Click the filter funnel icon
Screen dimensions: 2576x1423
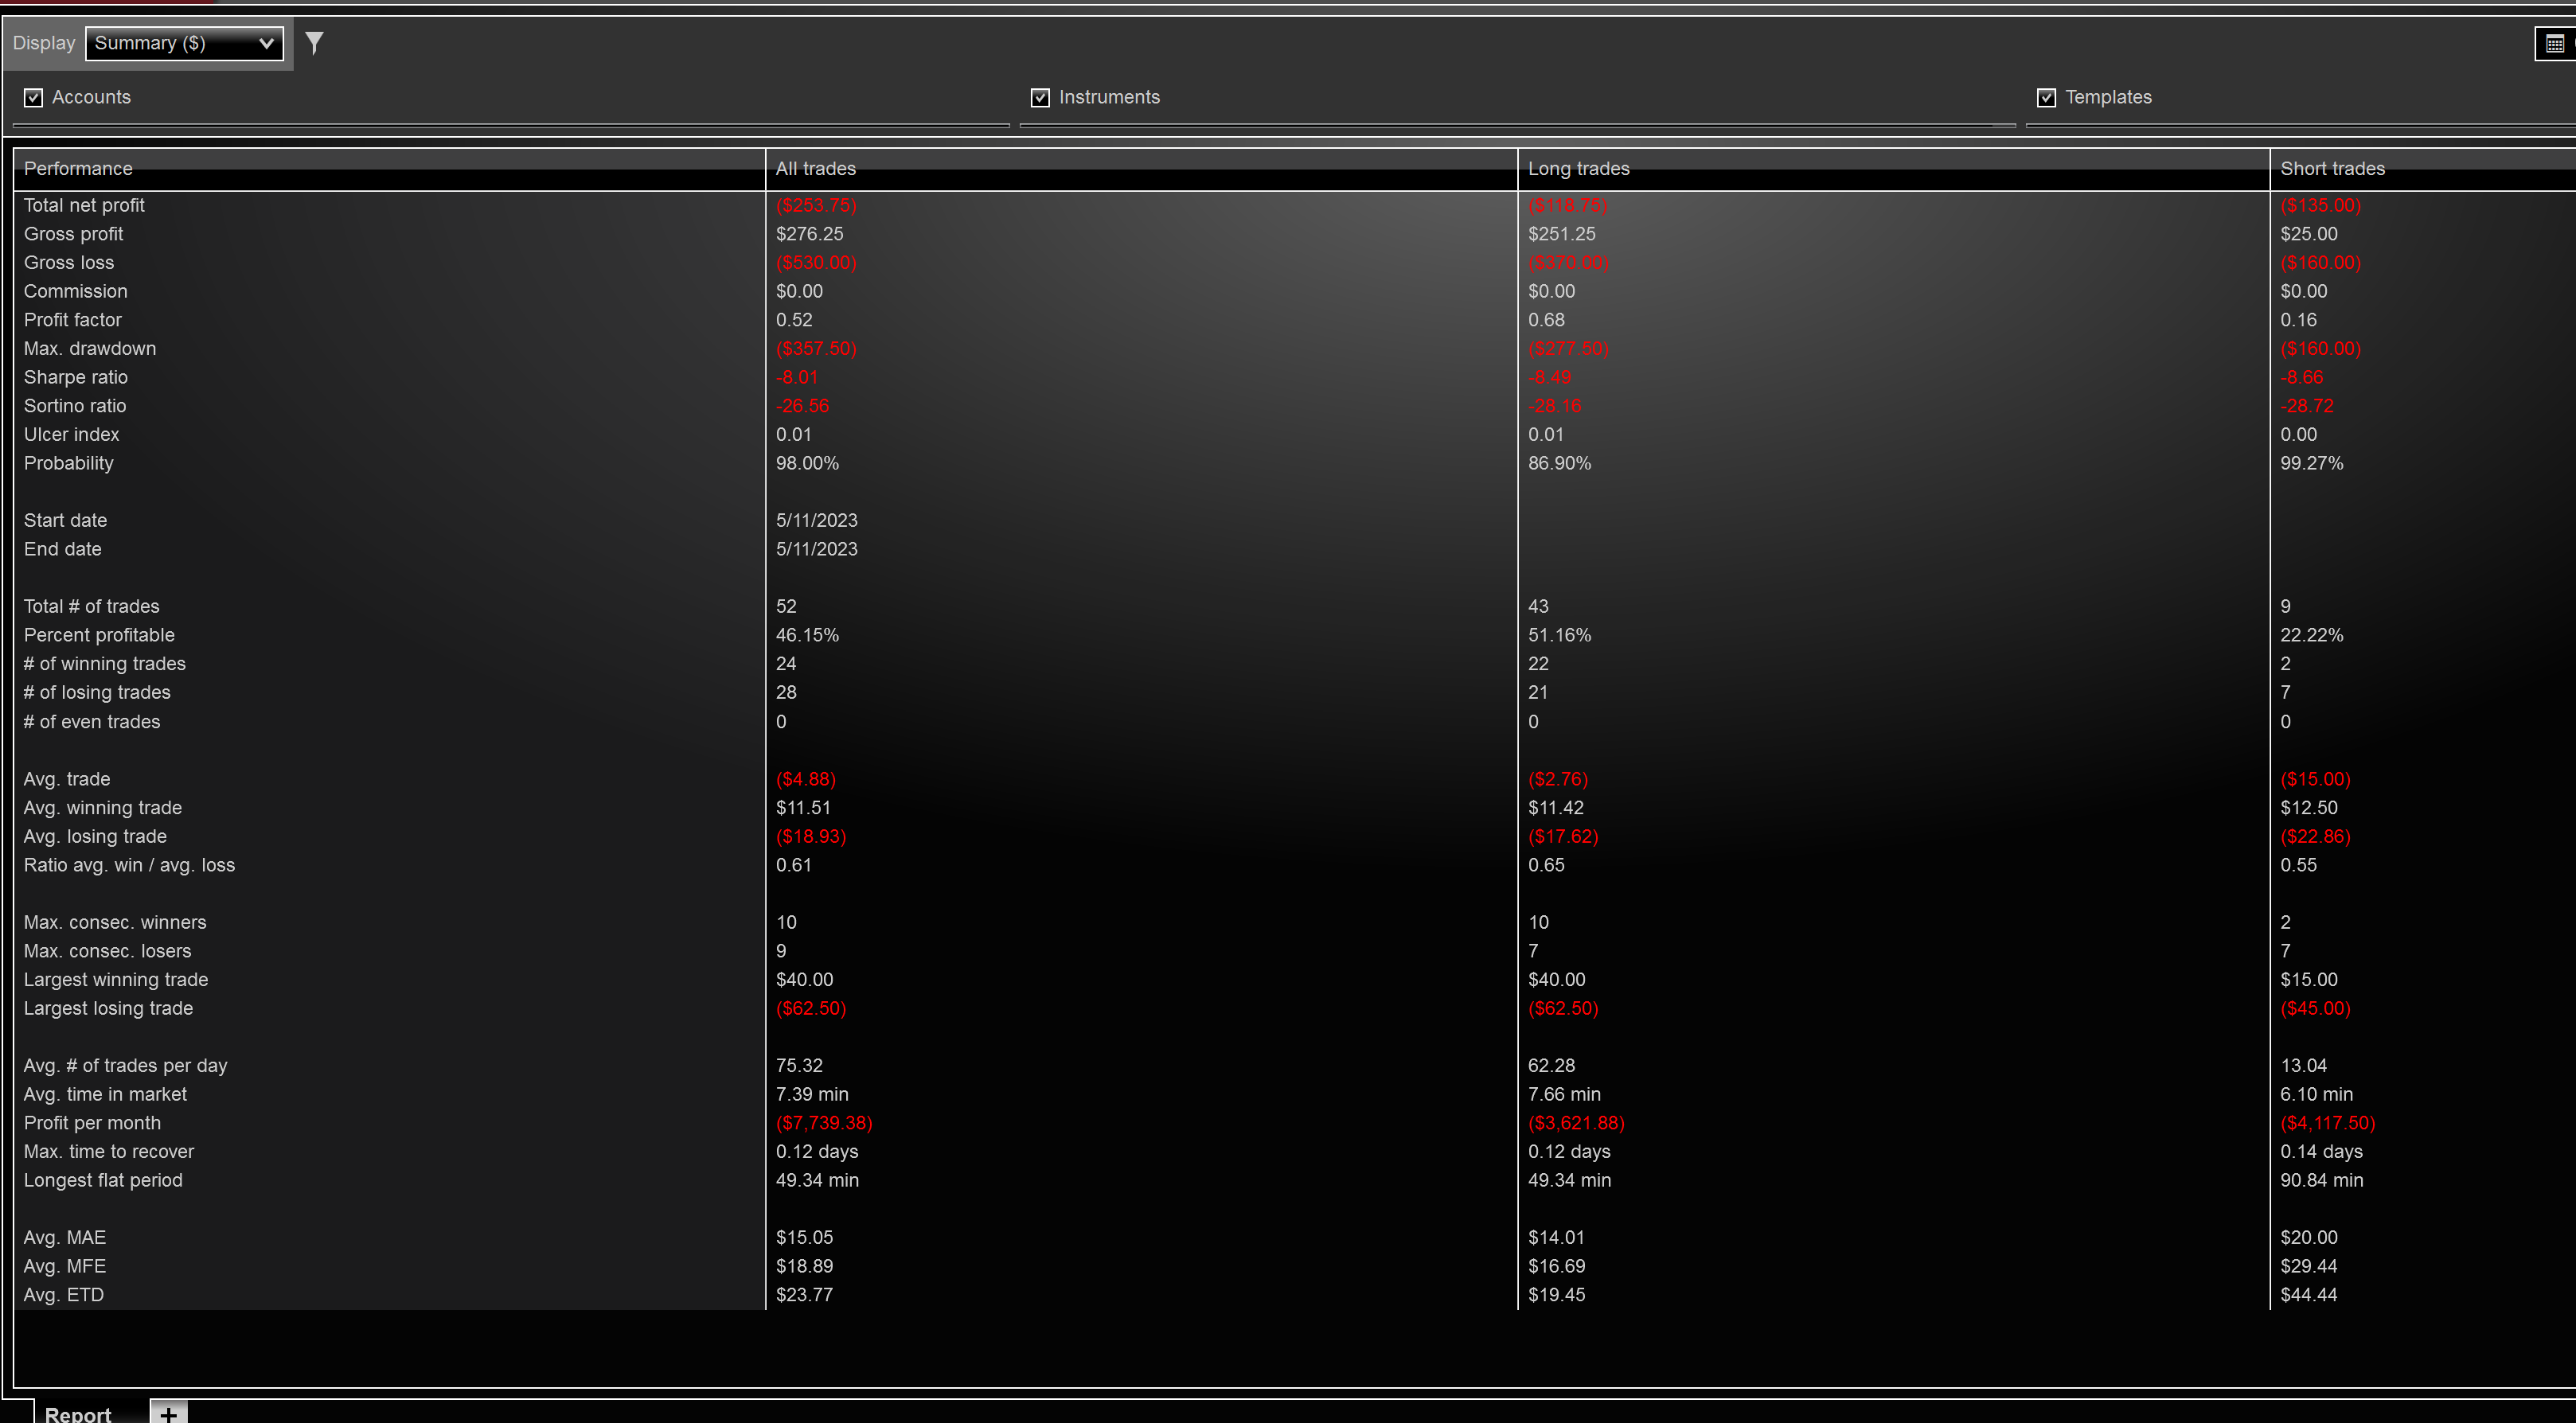(x=314, y=43)
